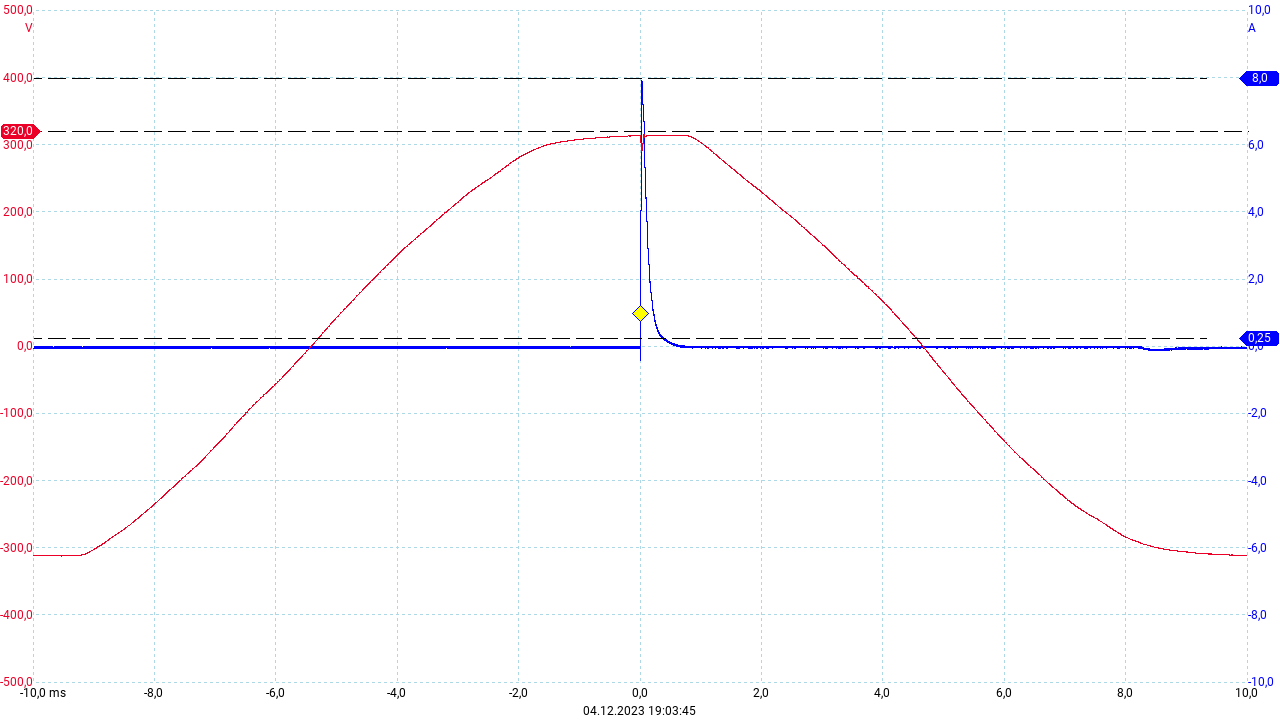Screen dimensions: 1280x720
Task: Select the red 320,0 voltage ruler handle
Action: (x=19, y=131)
